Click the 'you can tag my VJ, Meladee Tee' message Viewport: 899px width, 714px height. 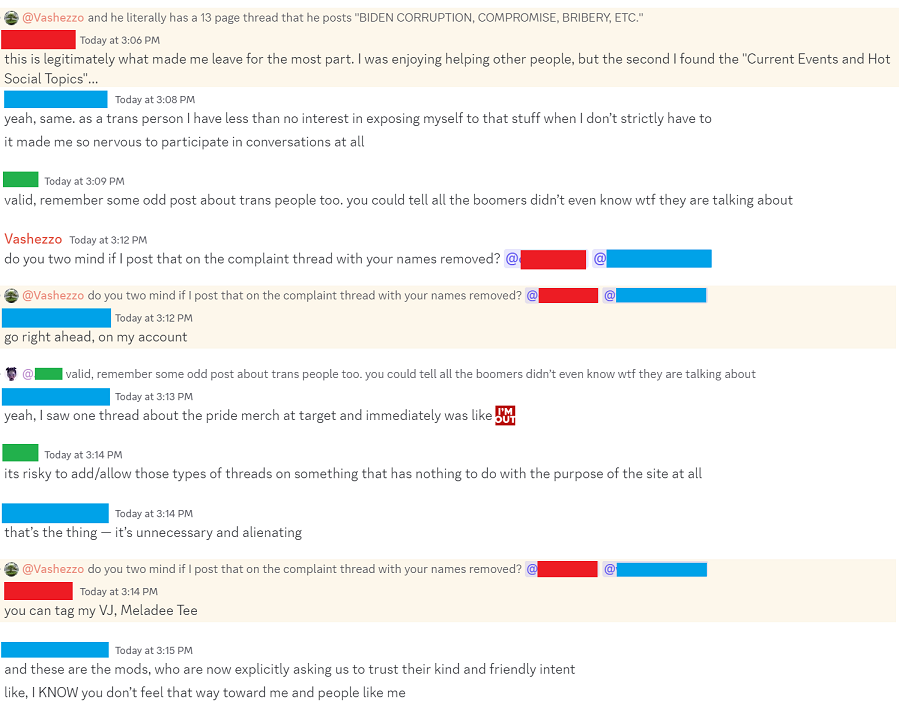tap(101, 610)
